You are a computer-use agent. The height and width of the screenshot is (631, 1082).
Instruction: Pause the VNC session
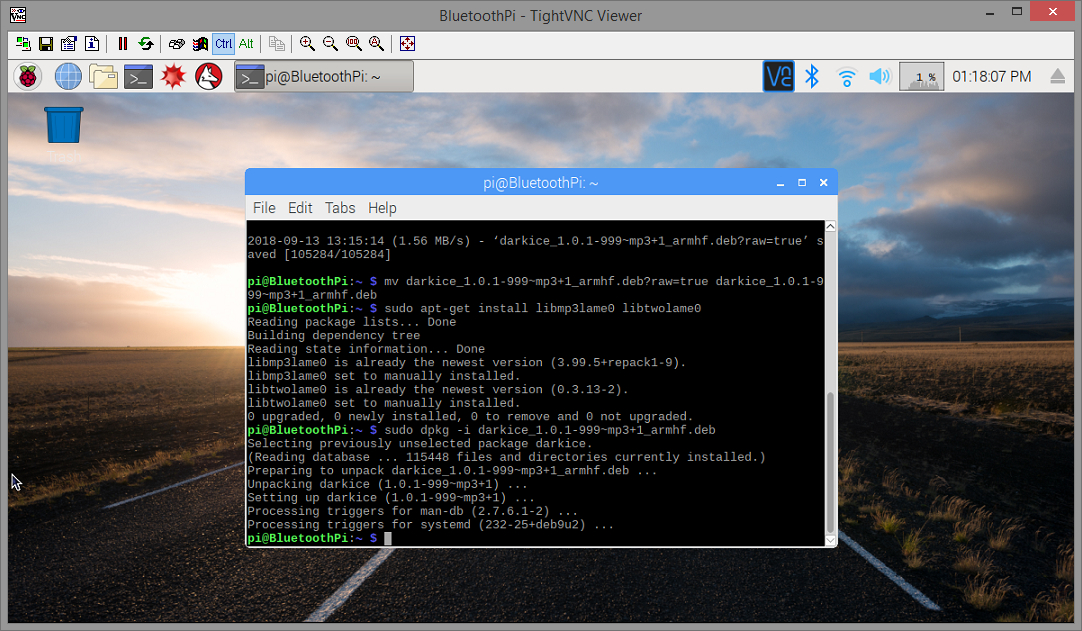tap(123, 43)
